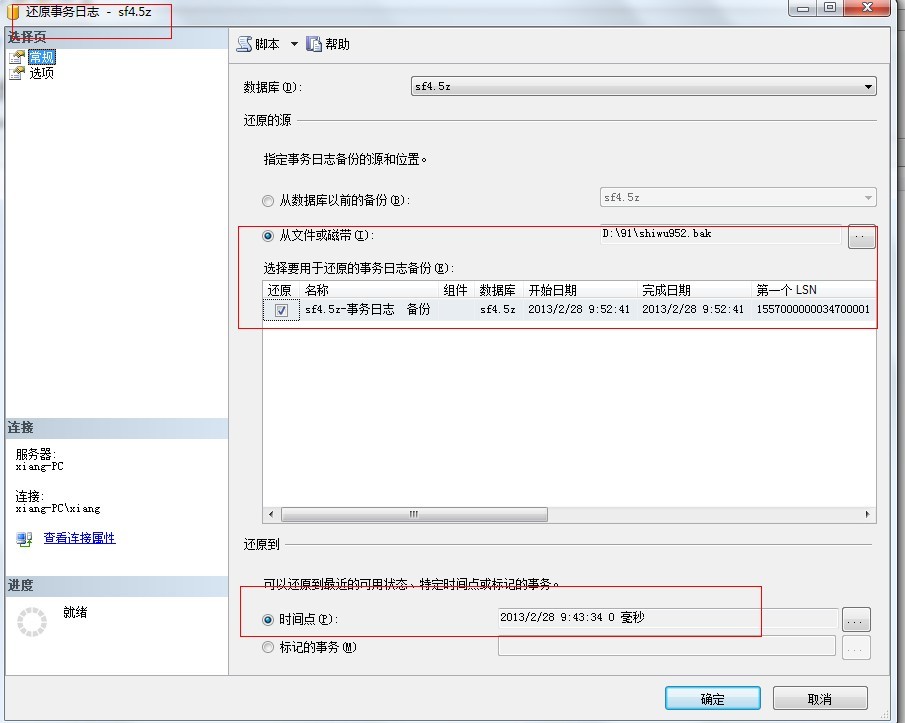Screen dimensions: 905x723
Task: Click the start date 2013/2/28 9:52:41 cell
Action: [x=578, y=309]
